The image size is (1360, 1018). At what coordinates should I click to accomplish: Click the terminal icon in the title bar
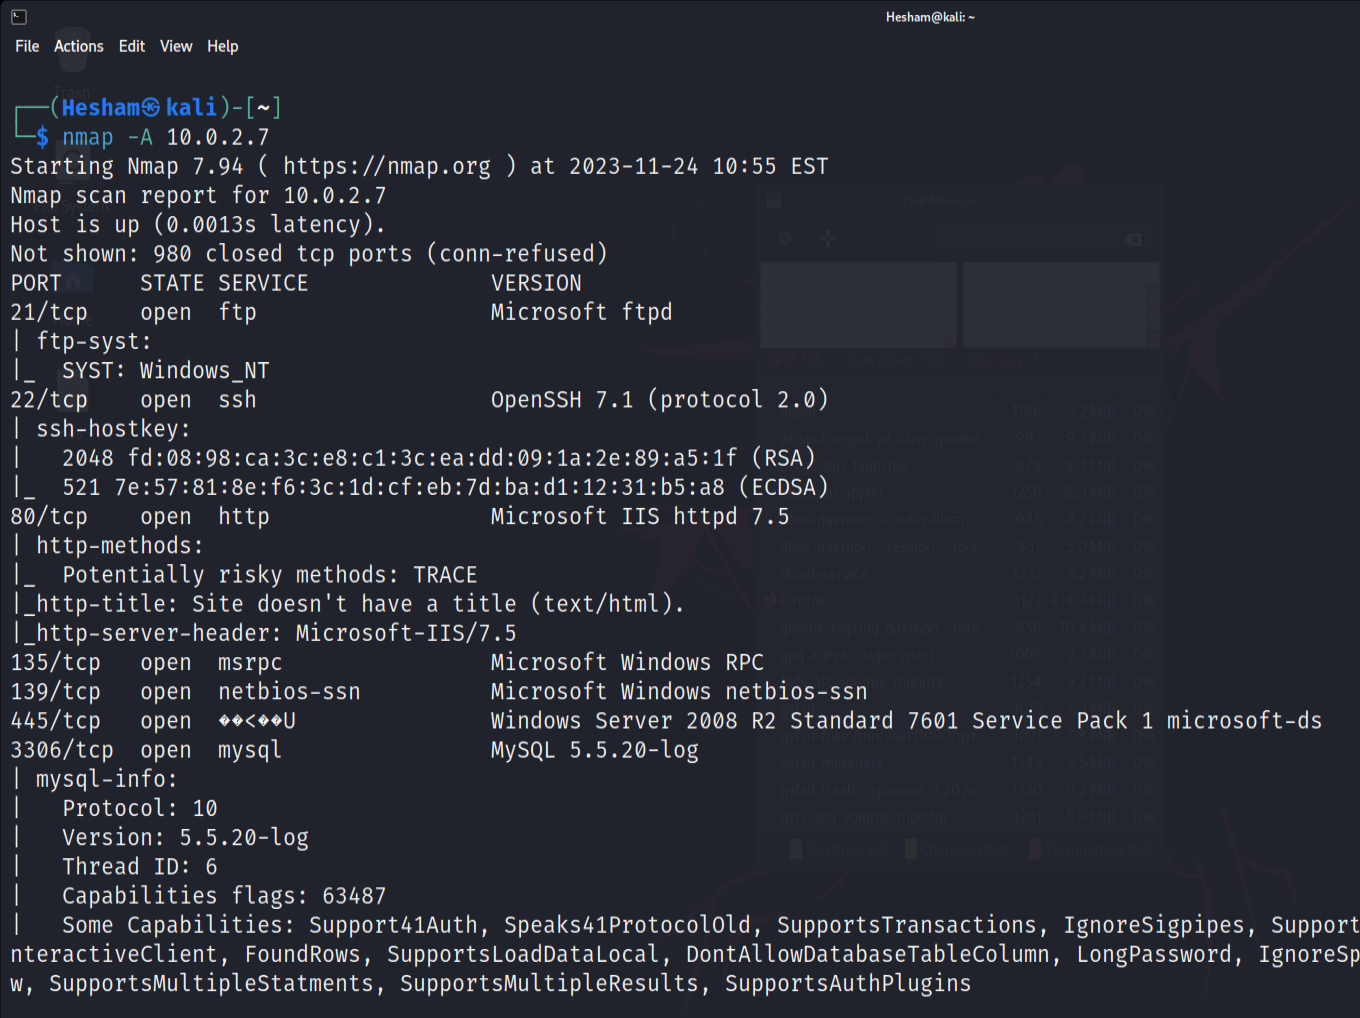(x=19, y=16)
